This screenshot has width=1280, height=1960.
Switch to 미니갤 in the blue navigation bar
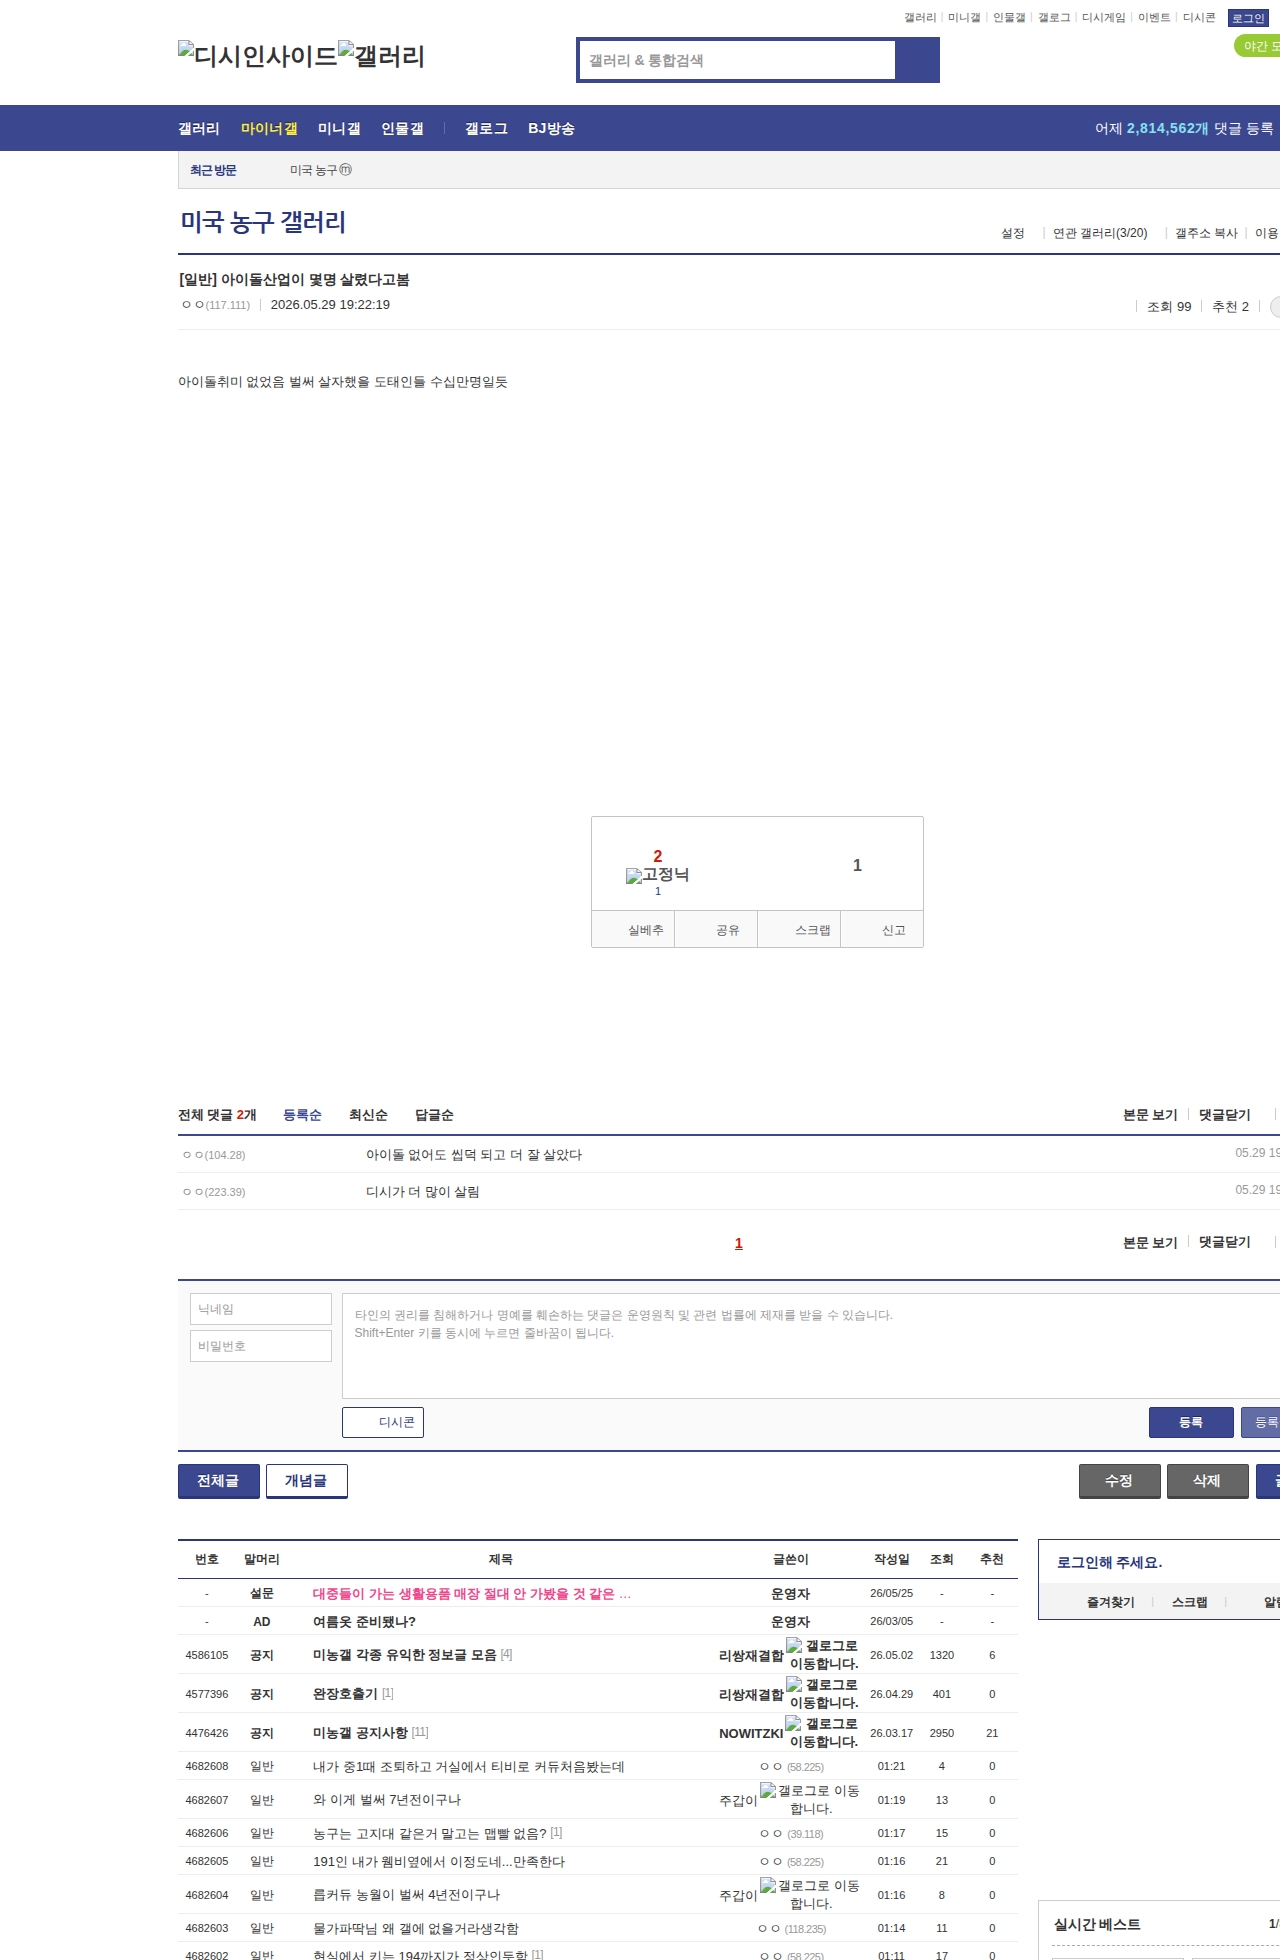(339, 128)
